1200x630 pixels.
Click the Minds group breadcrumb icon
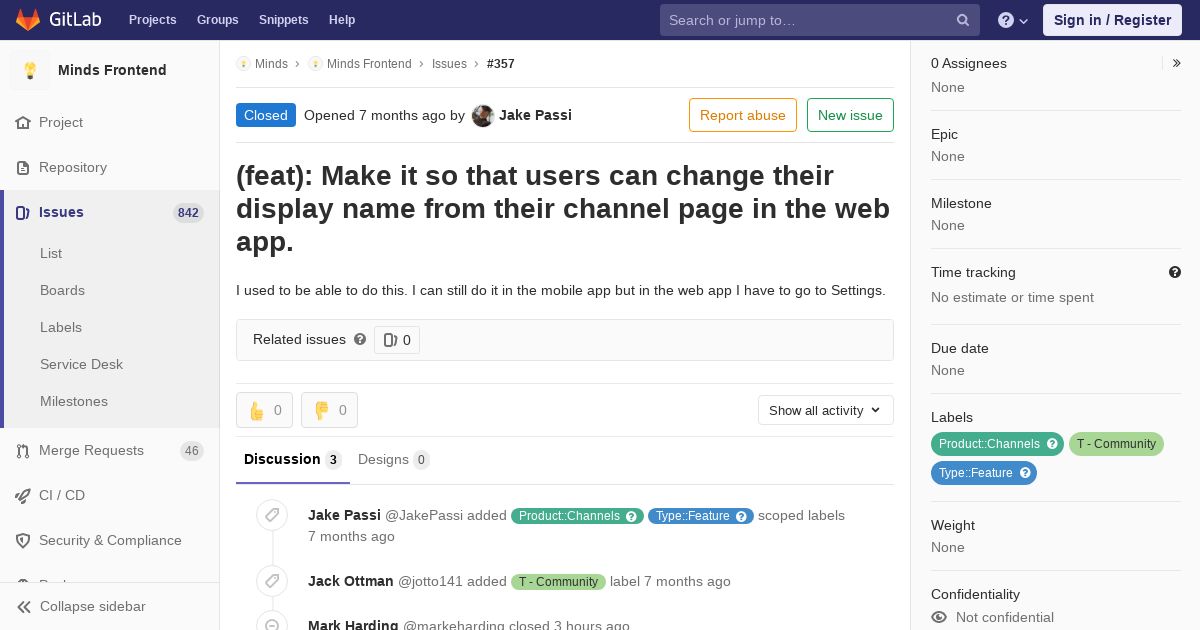pyautogui.click(x=243, y=64)
